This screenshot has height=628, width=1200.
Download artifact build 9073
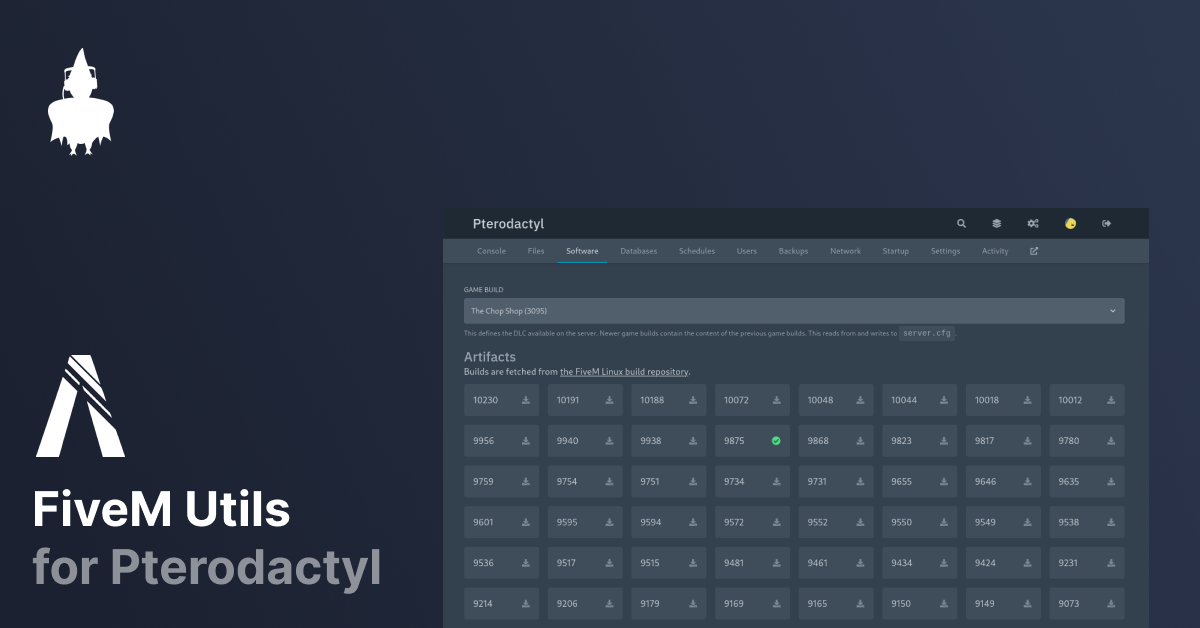point(1111,604)
